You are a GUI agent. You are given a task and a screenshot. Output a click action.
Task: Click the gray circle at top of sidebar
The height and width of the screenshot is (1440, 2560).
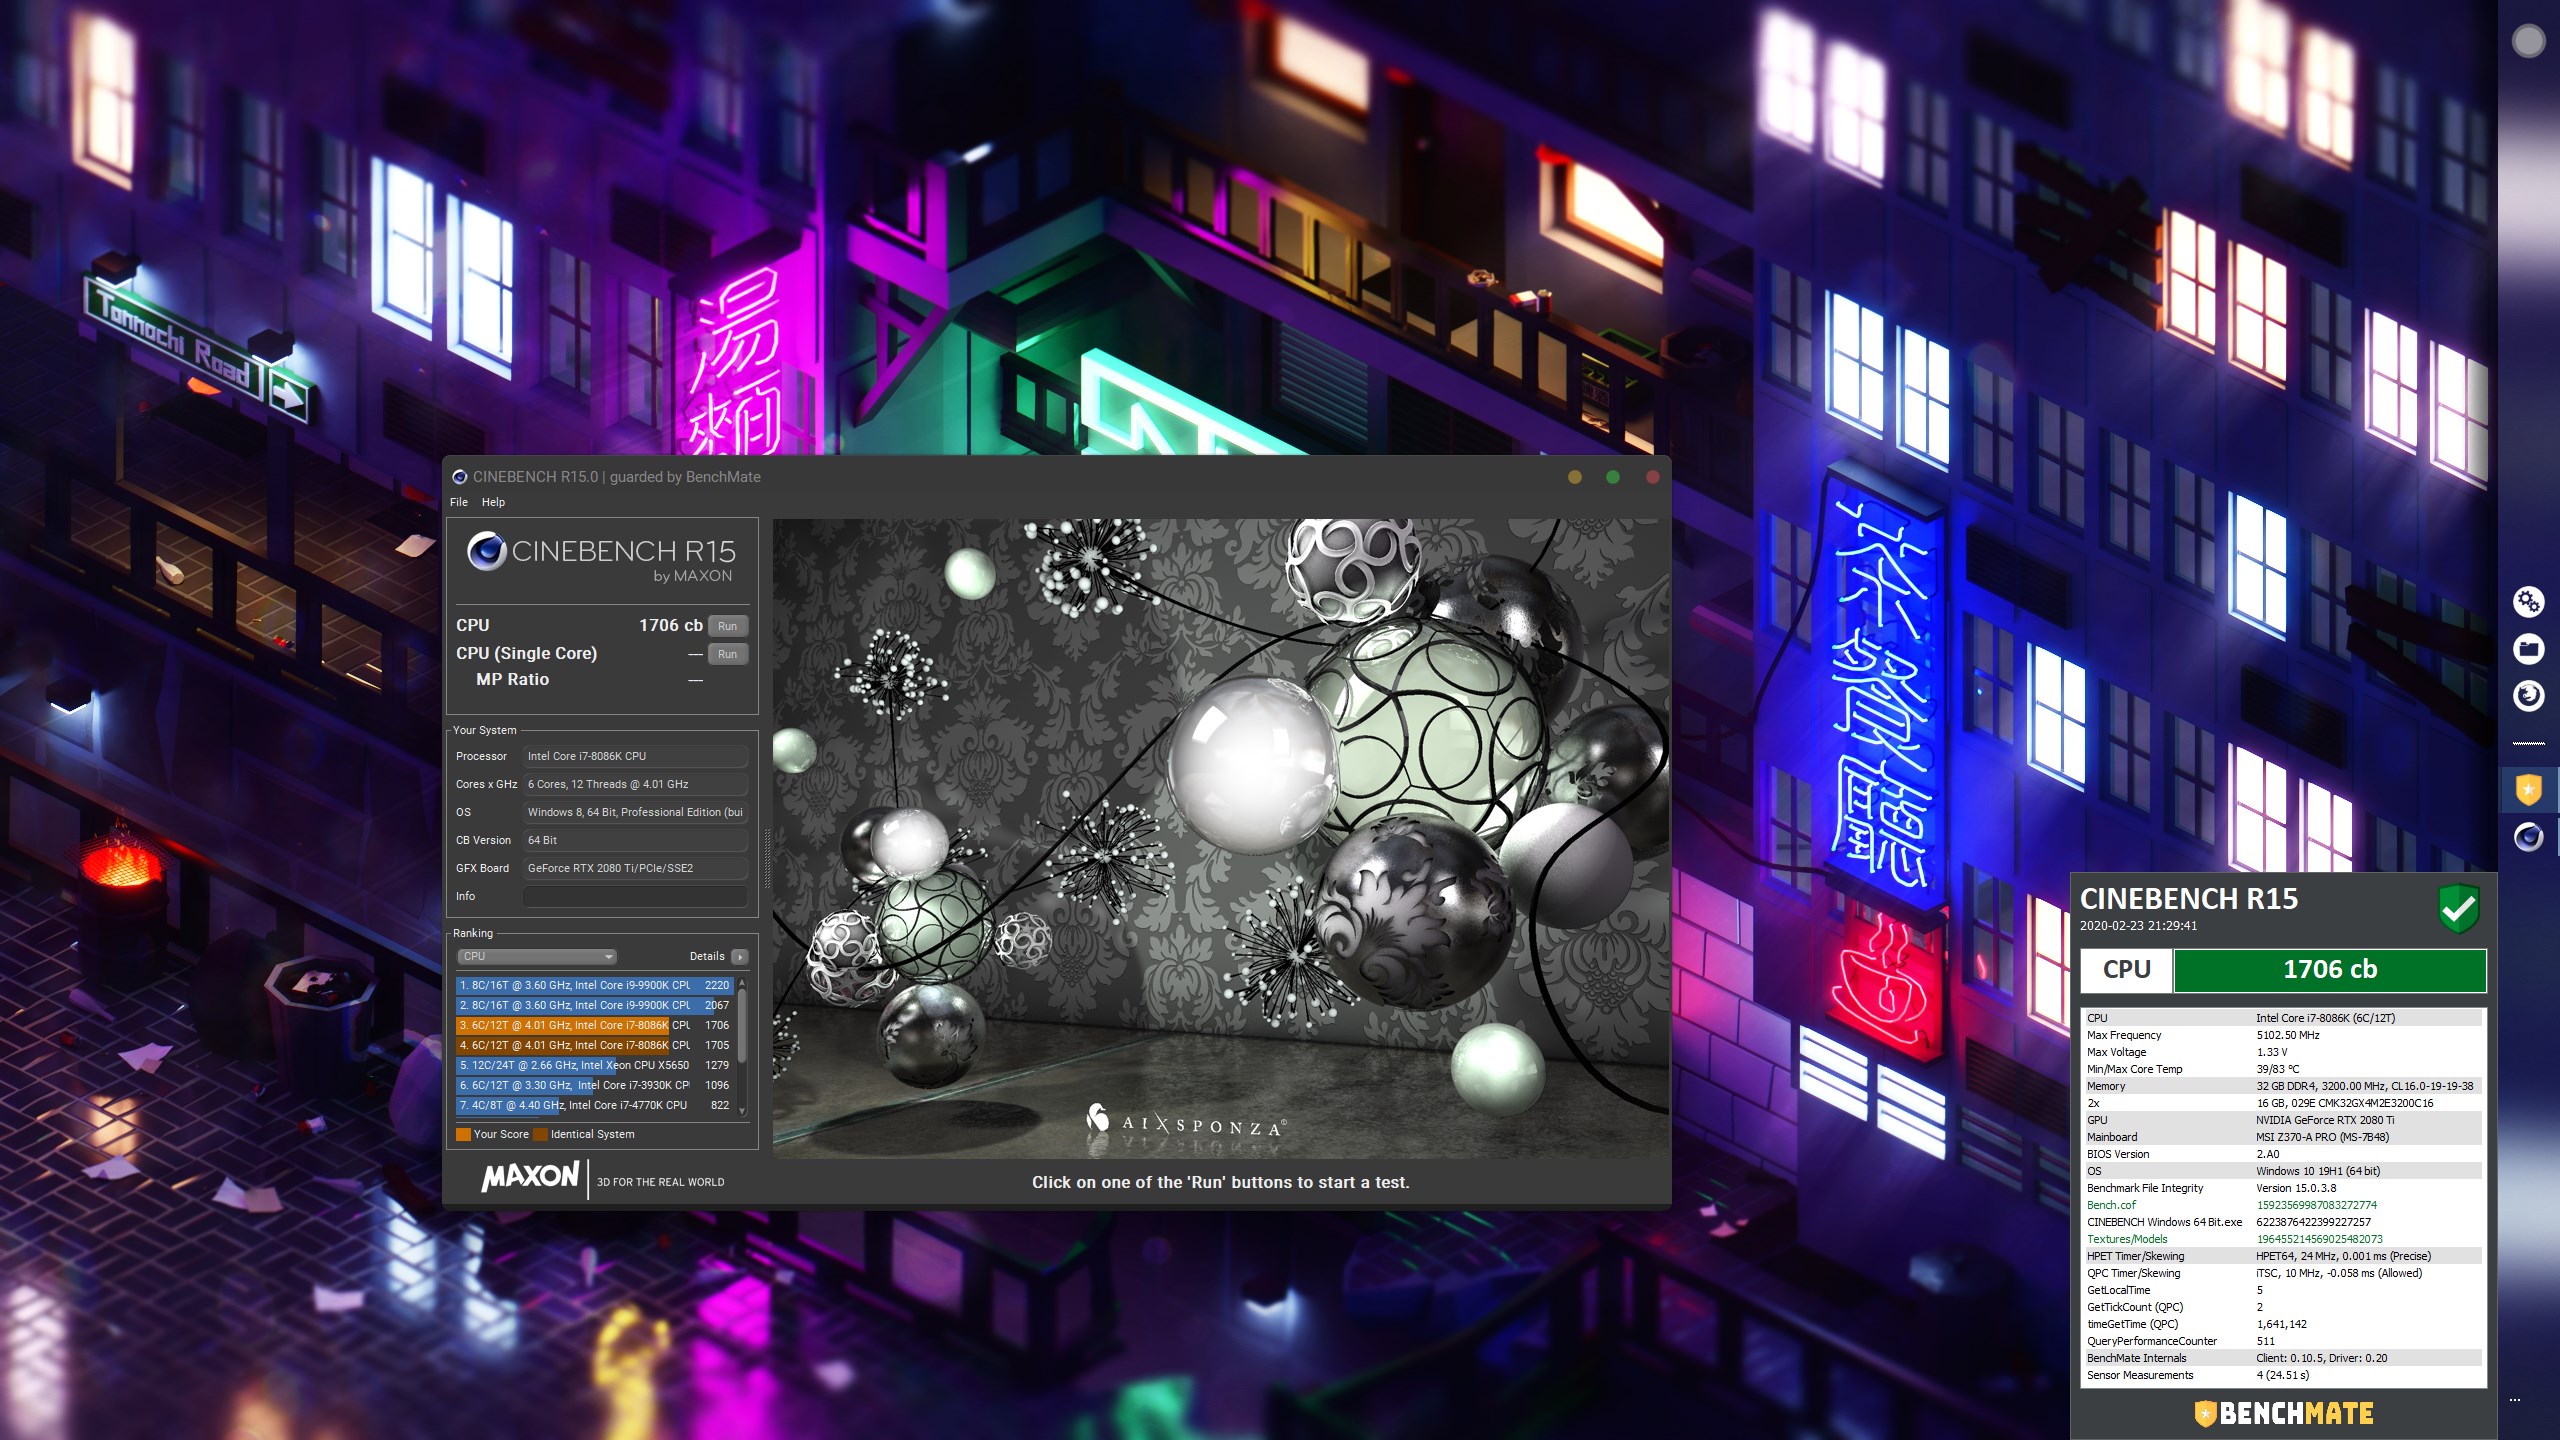2528,41
